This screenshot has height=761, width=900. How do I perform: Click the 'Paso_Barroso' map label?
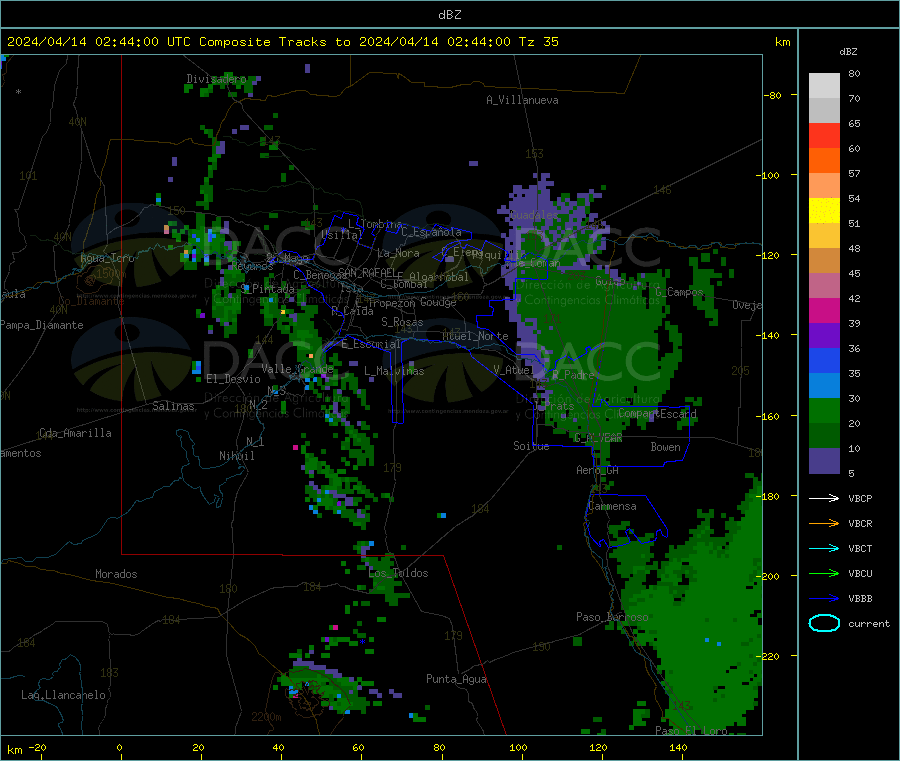612,617
